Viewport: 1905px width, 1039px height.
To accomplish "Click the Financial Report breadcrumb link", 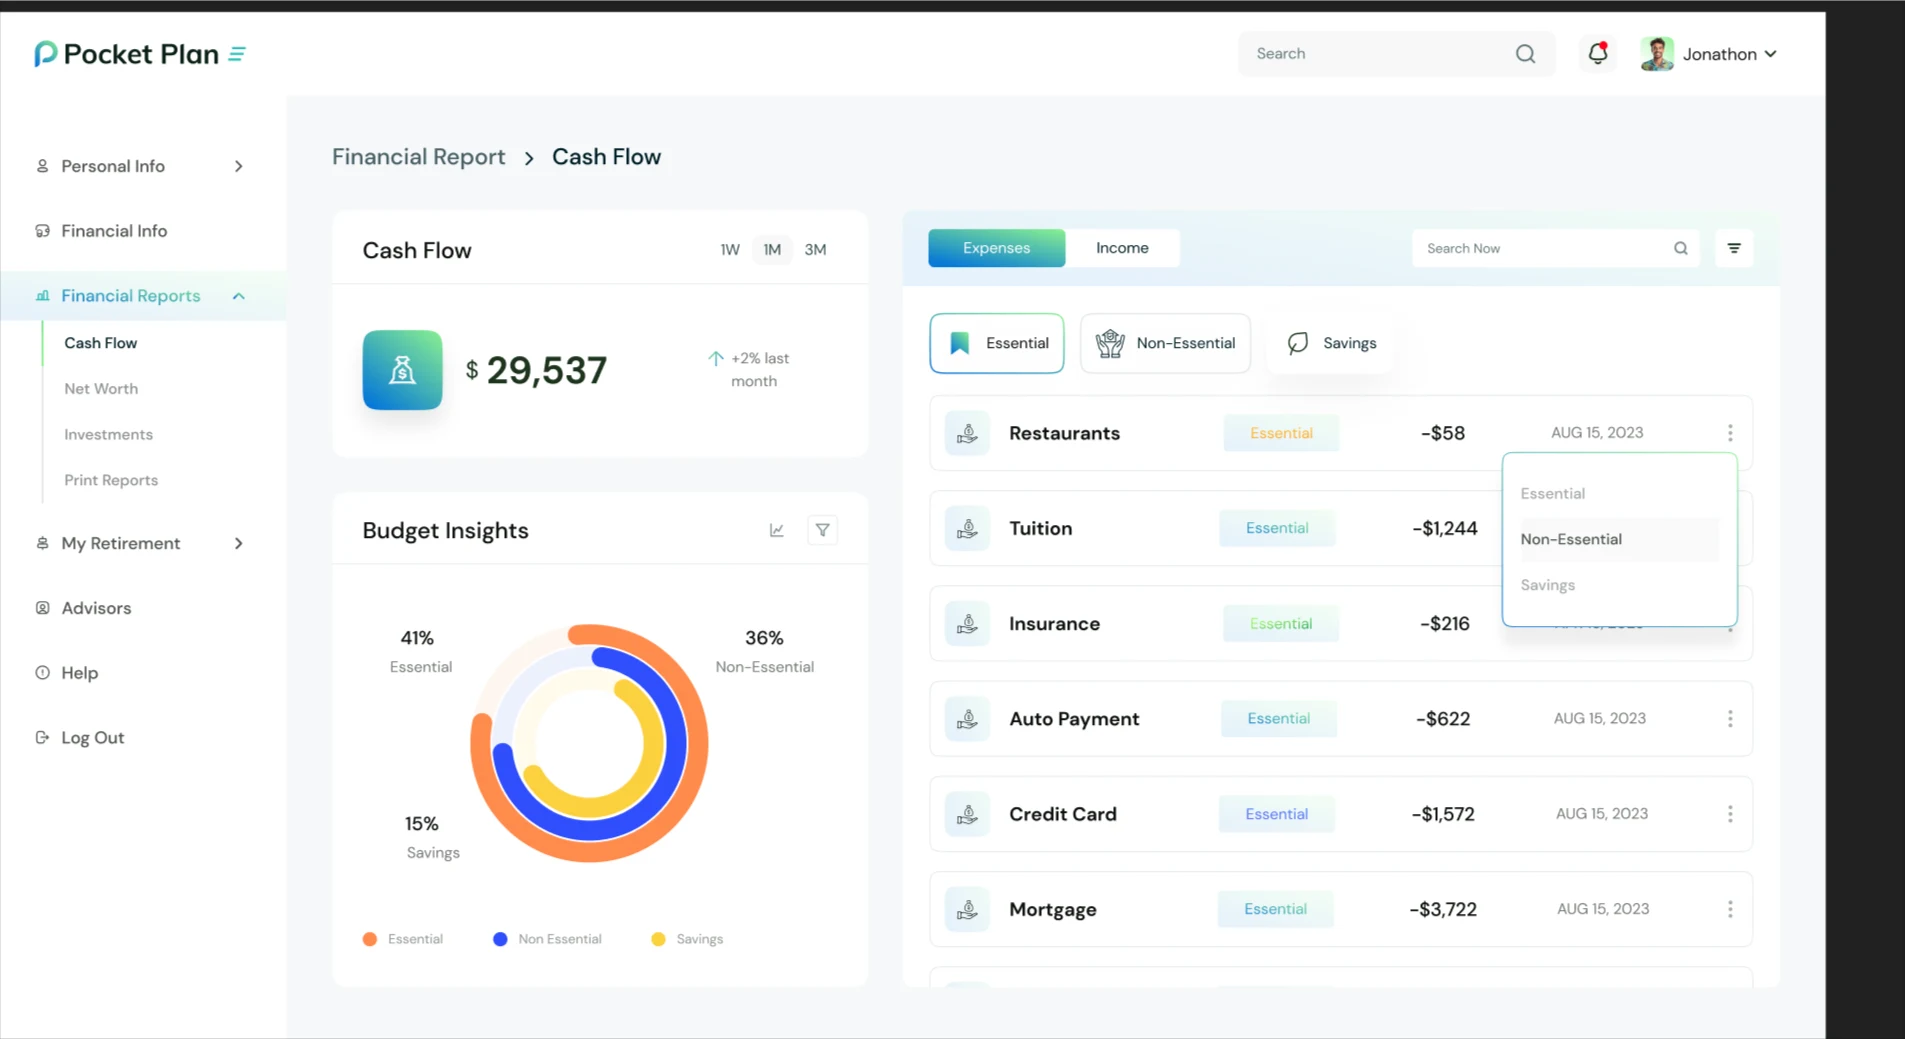I will point(418,157).
